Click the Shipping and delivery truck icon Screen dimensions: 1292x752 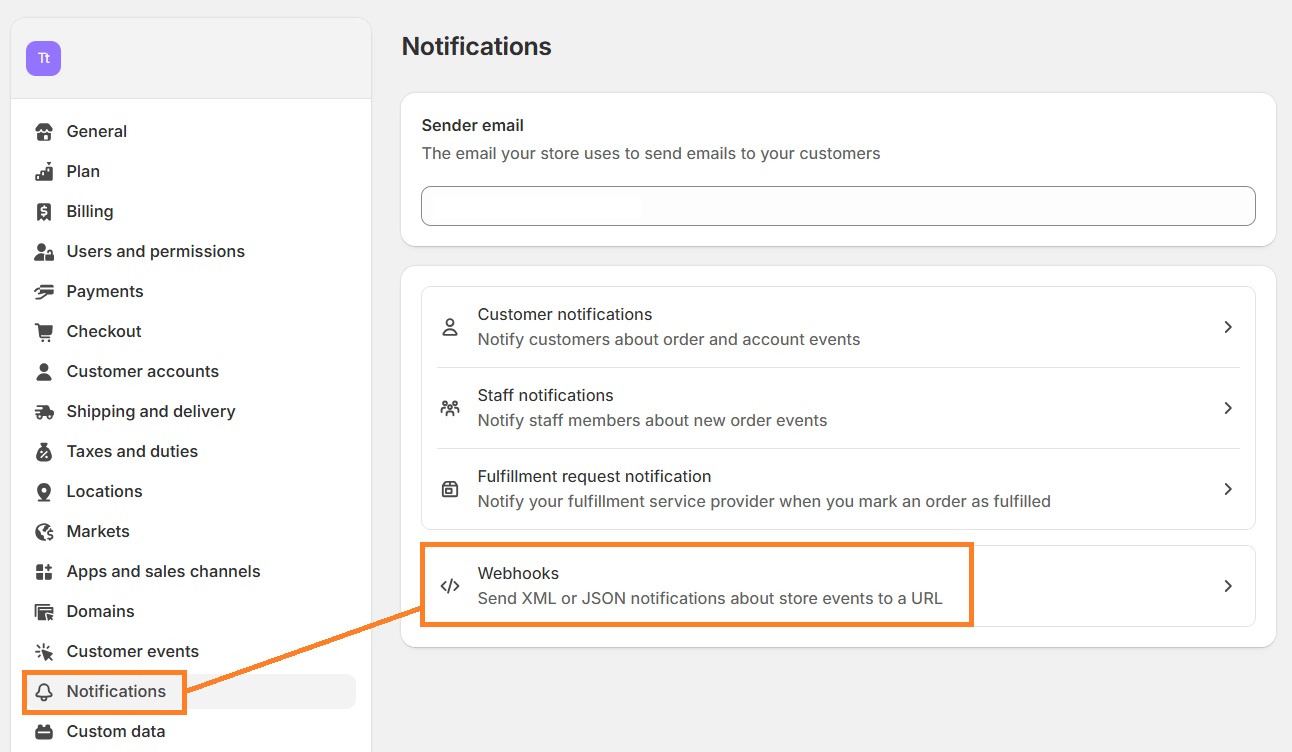pos(44,411)
